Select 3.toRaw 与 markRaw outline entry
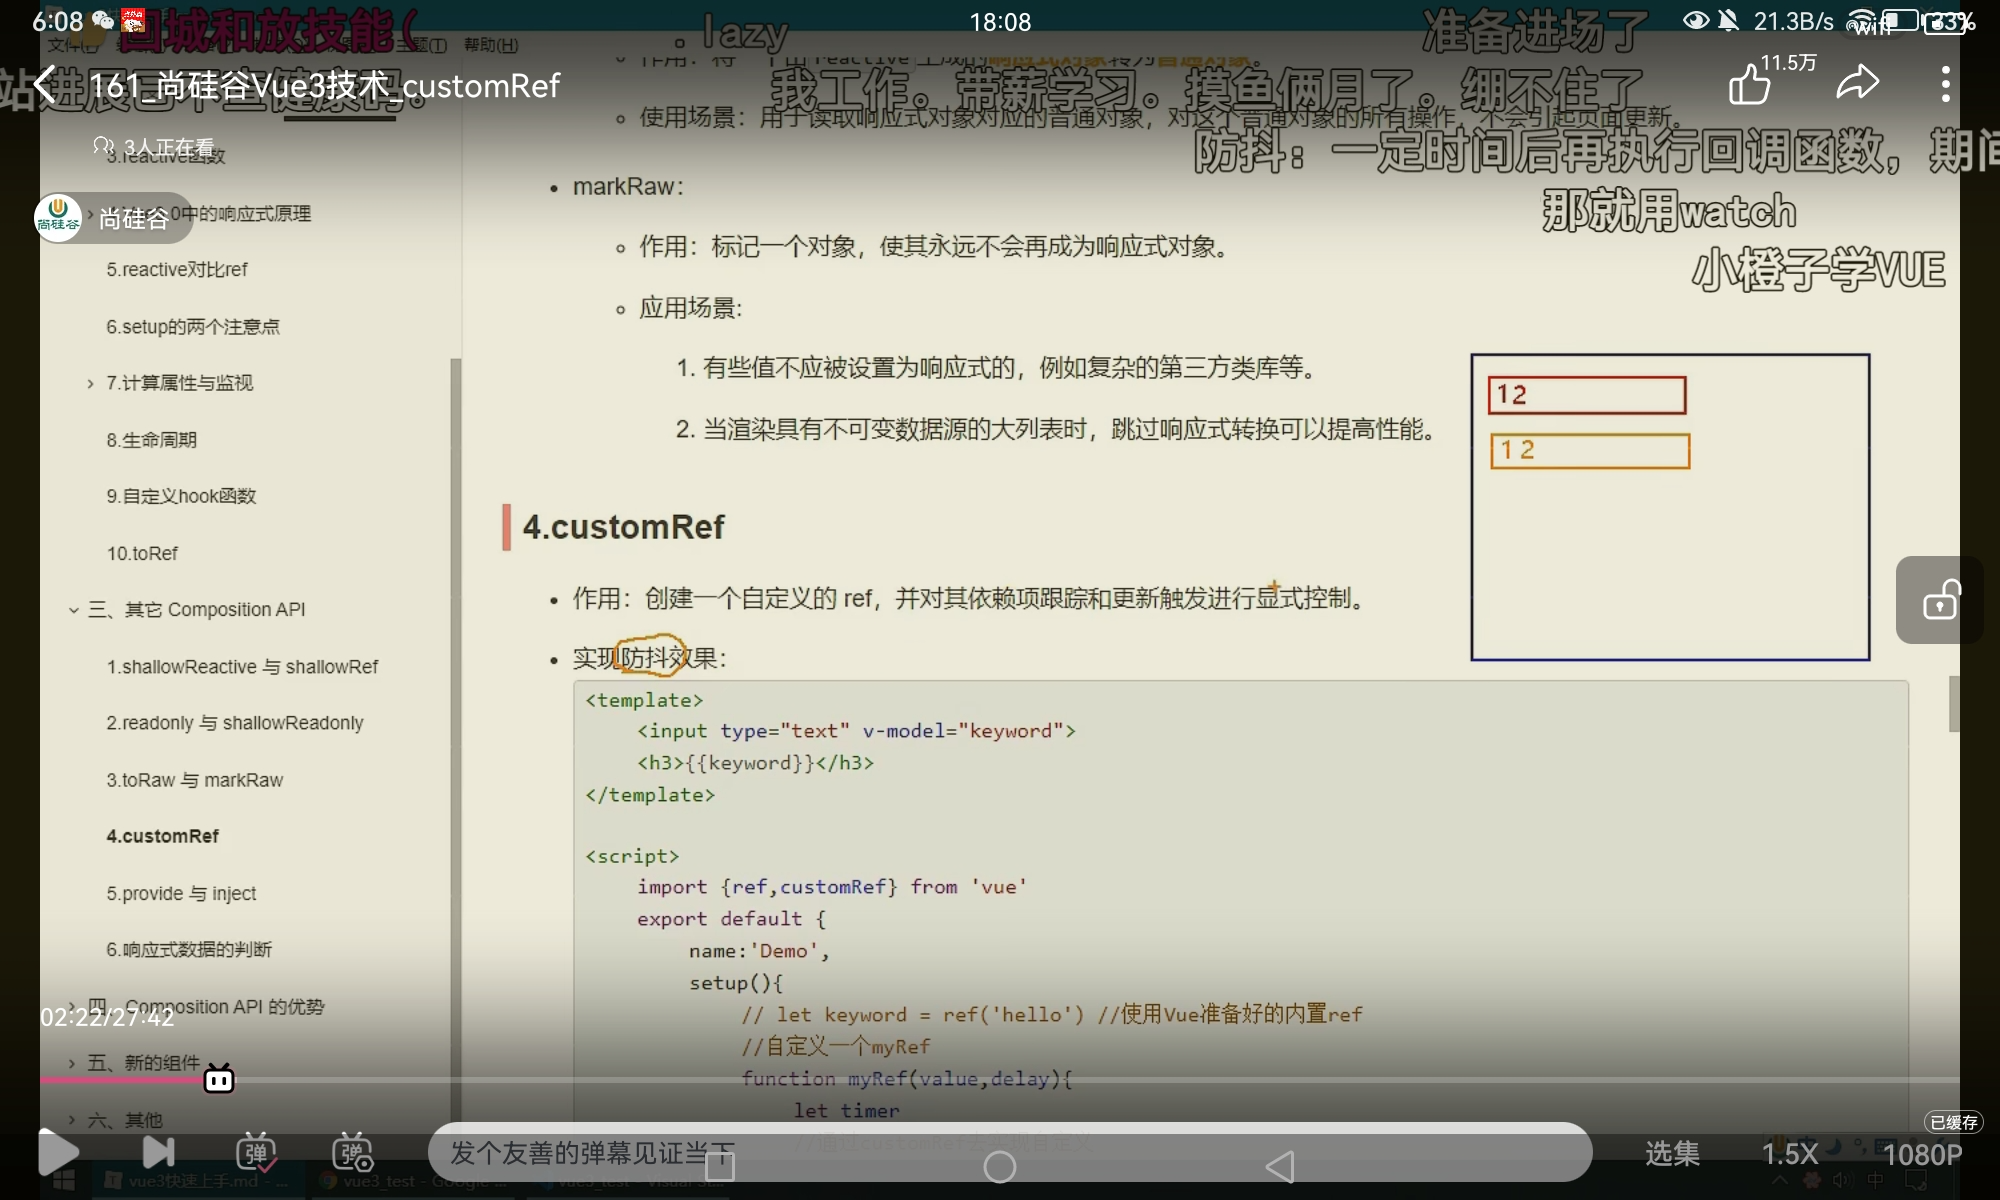The width and height of the screenshot is (2000, 1200). point(194,780)
